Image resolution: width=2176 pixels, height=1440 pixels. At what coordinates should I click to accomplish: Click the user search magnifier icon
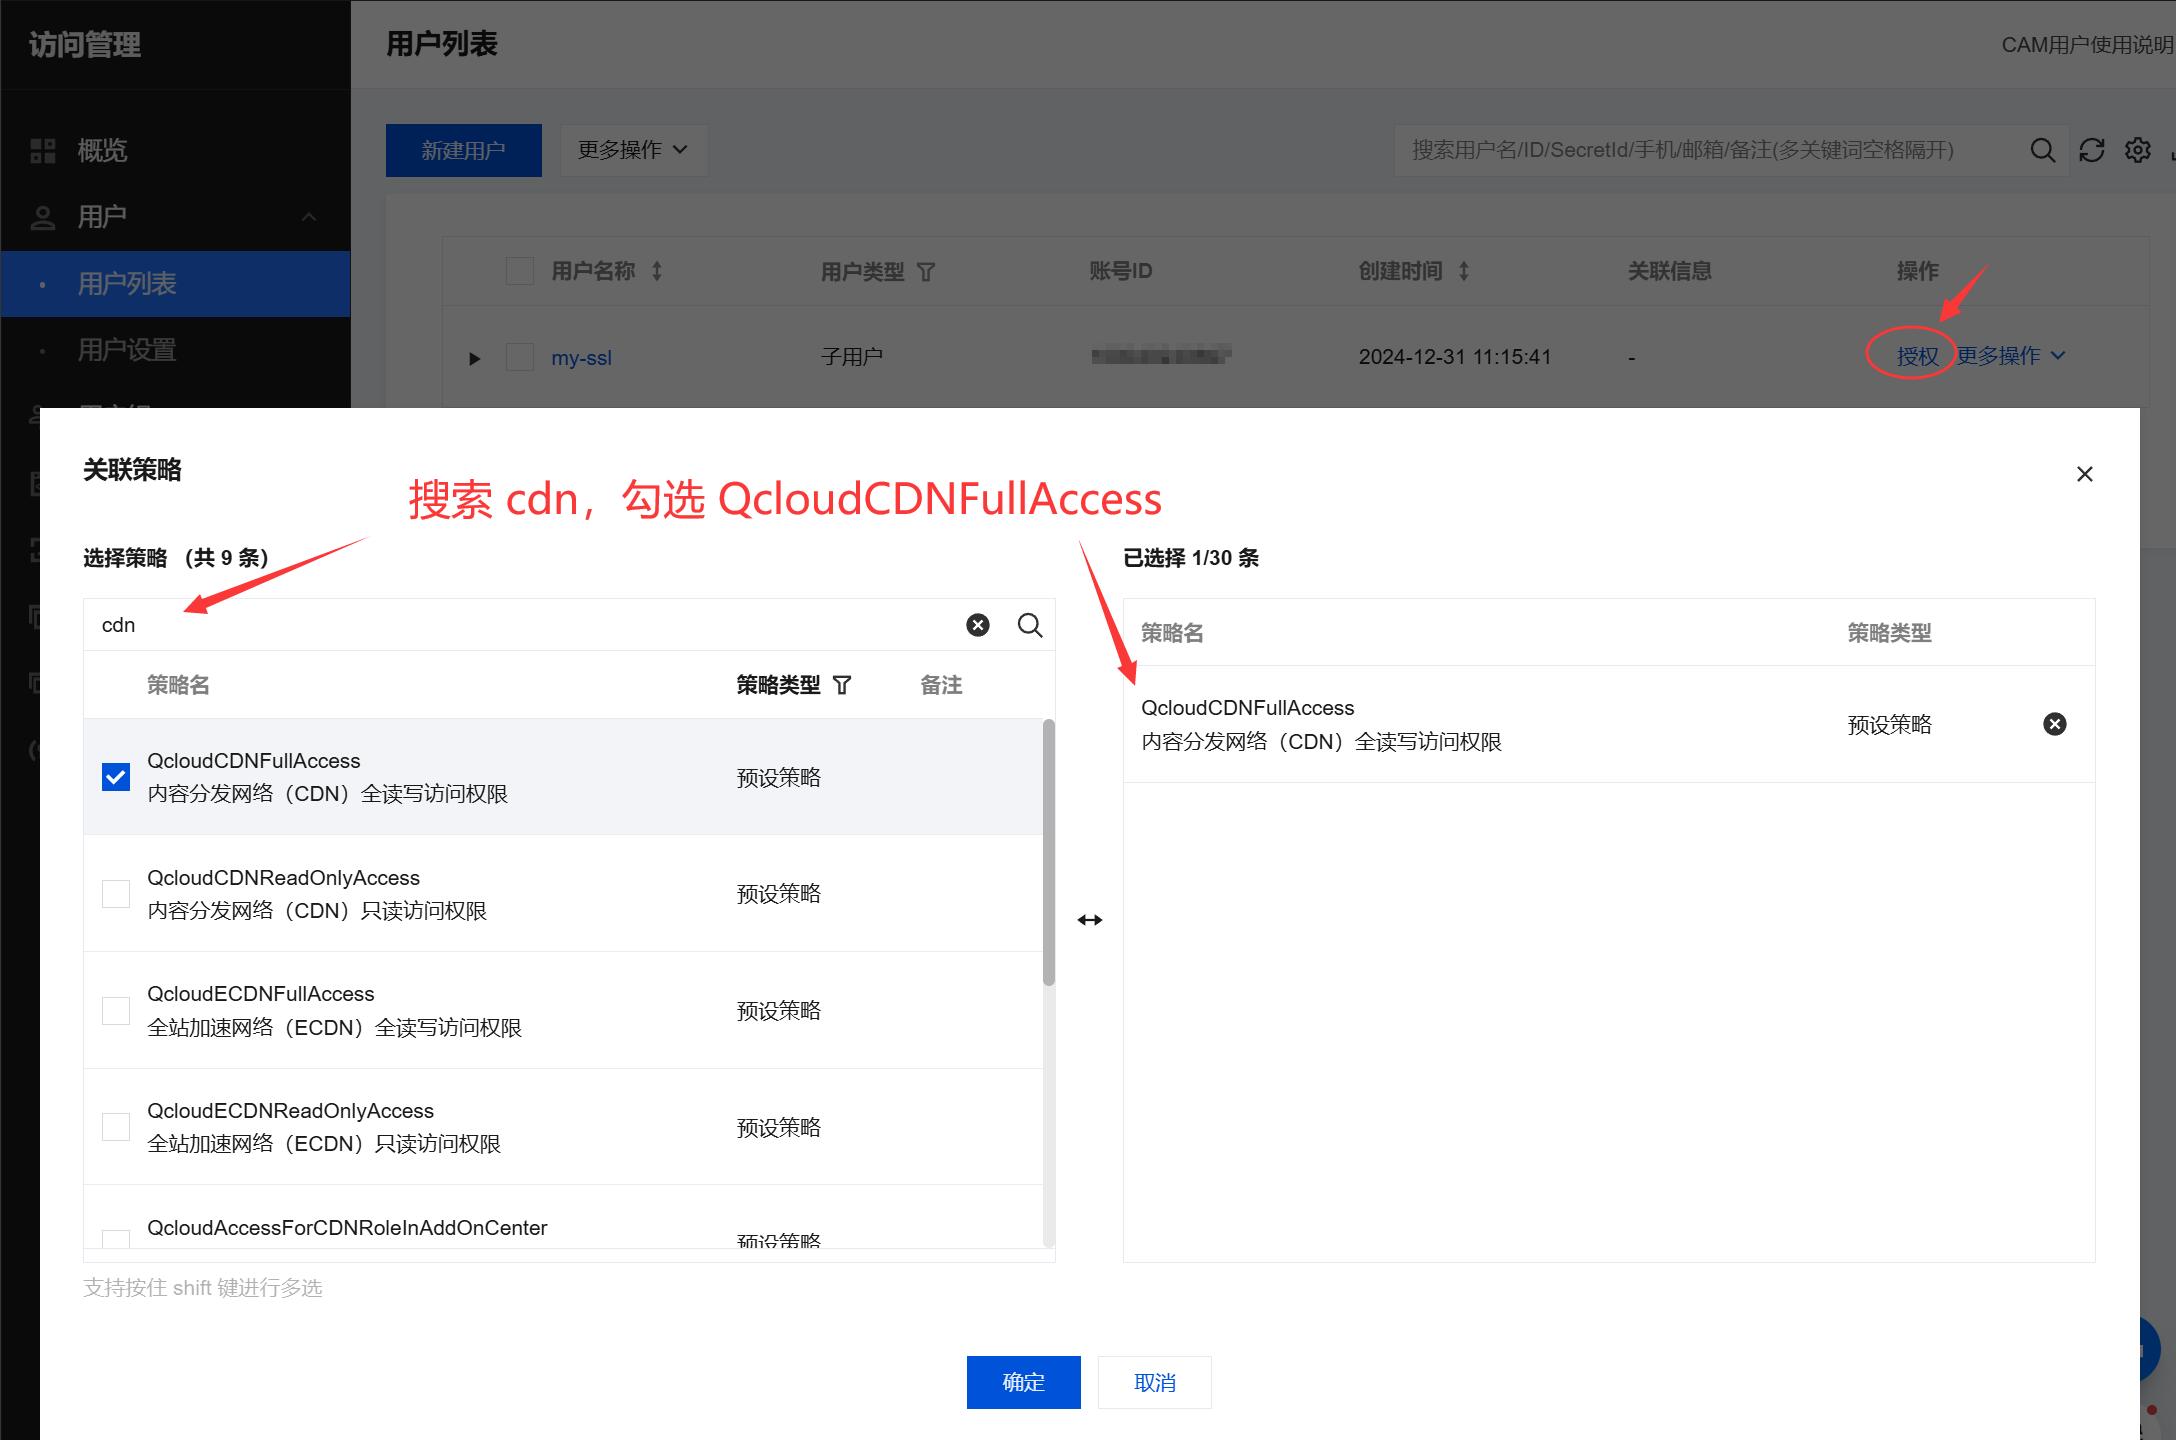tap(2042, 150)
